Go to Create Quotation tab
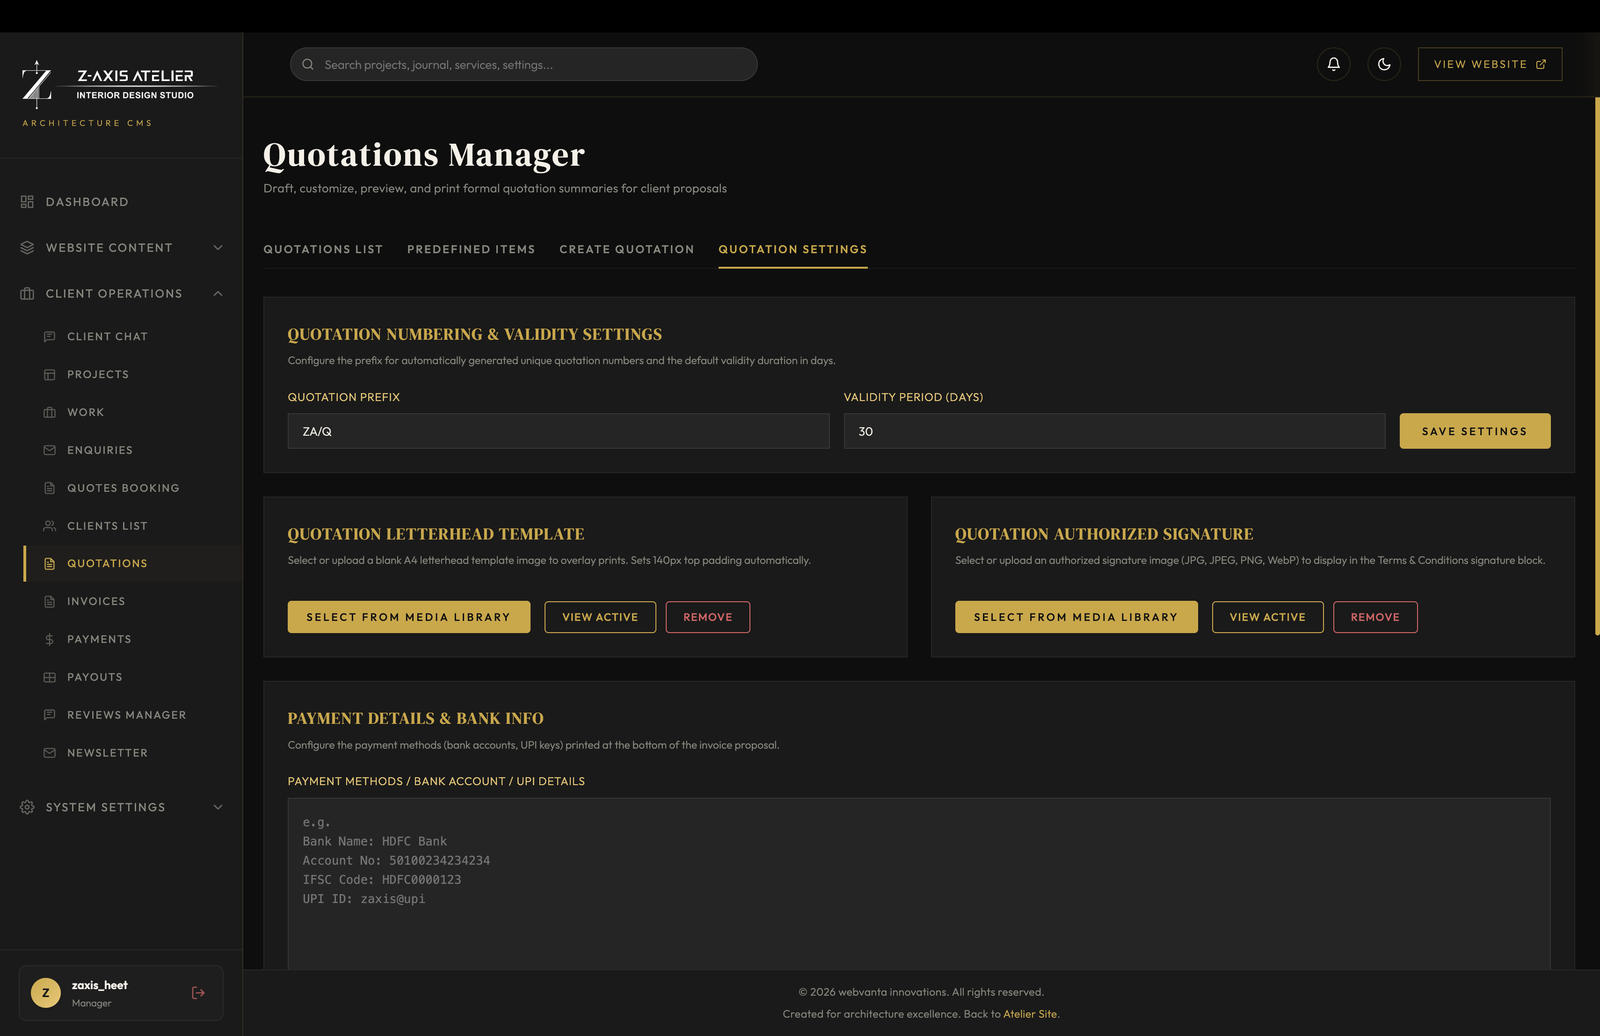 [627, 250]
